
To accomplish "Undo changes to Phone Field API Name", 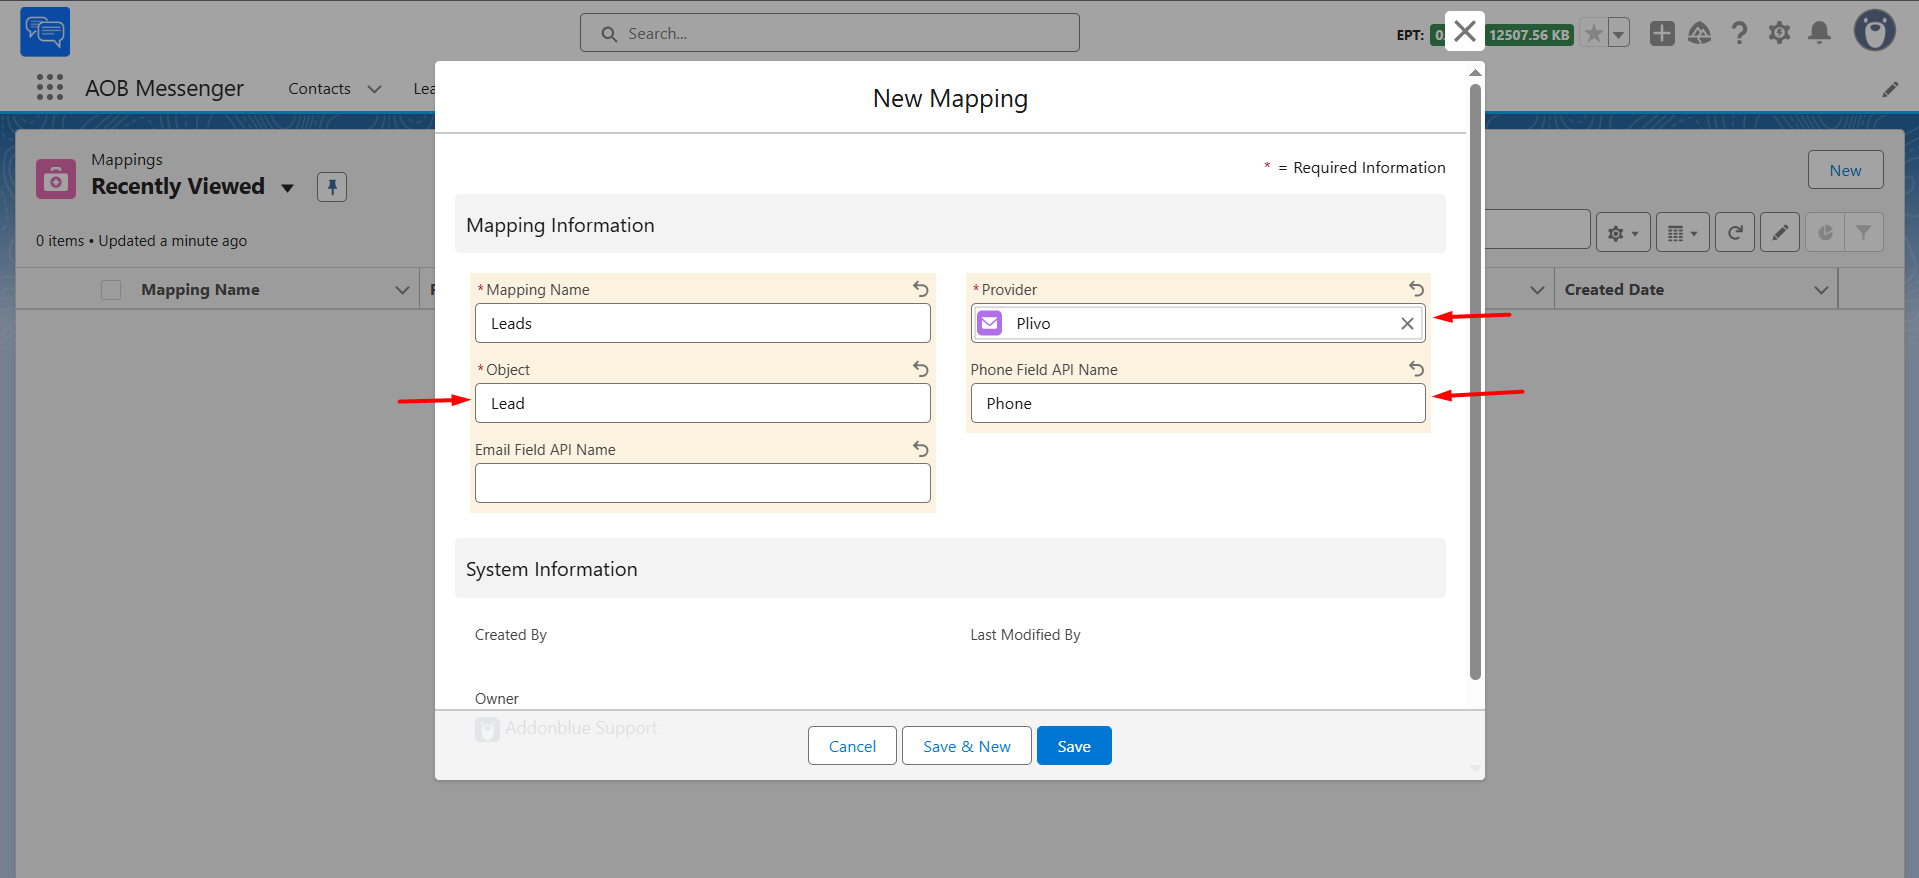I will [1416, 369].
